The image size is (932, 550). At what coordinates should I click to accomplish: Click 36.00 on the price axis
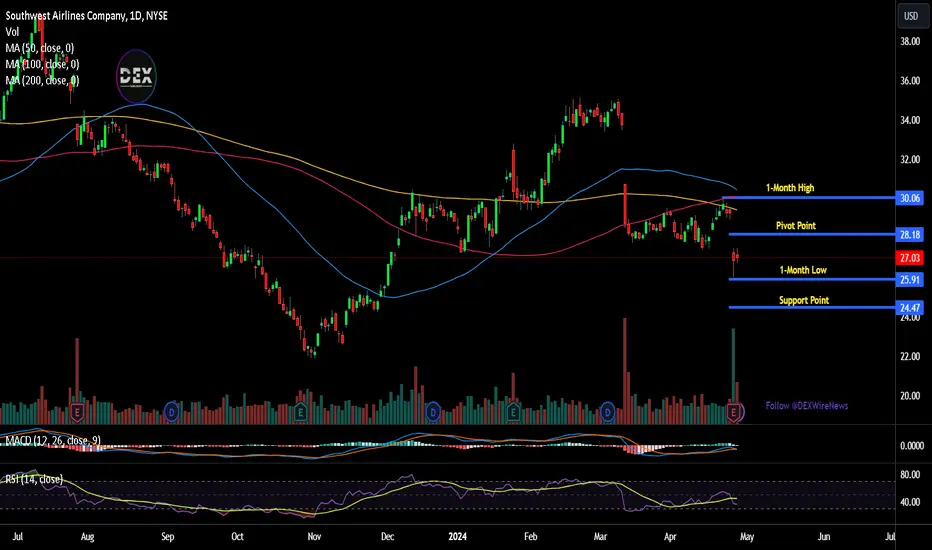point(910,81)
